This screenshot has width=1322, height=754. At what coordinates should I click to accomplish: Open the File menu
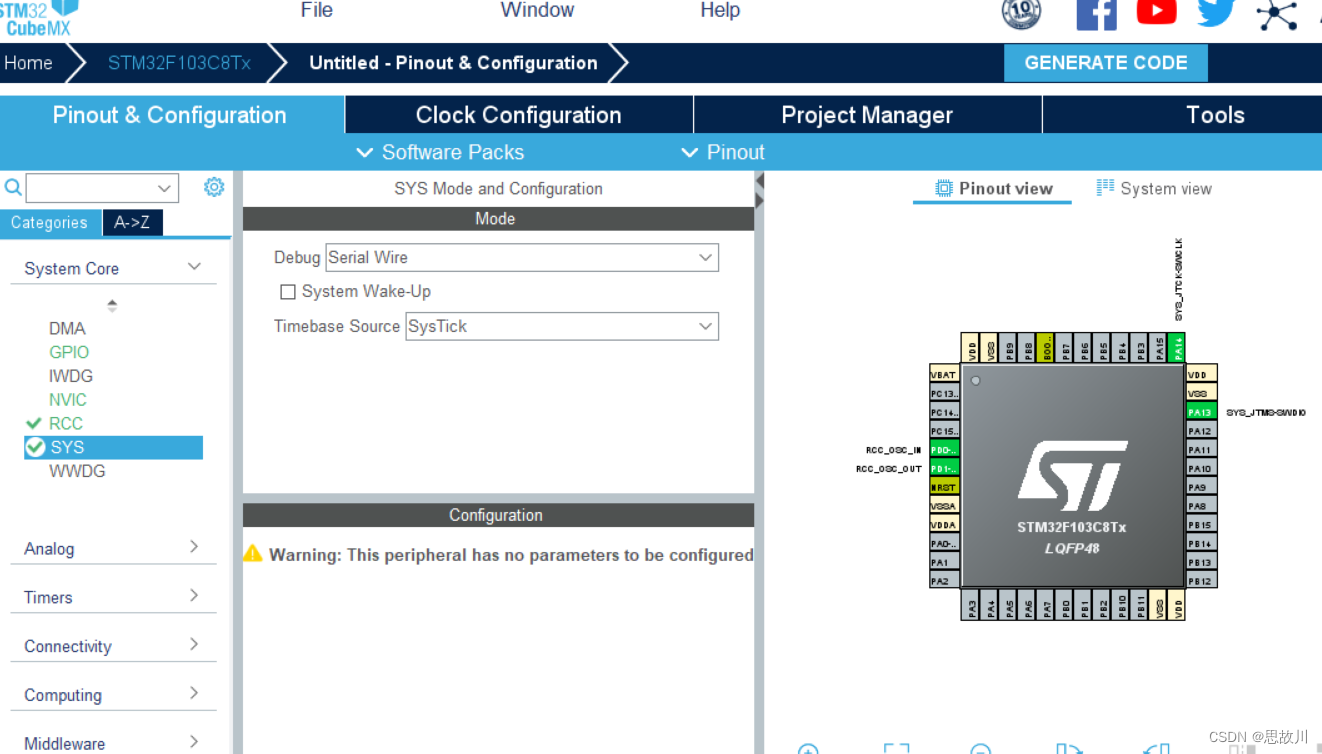pos(317,10)
